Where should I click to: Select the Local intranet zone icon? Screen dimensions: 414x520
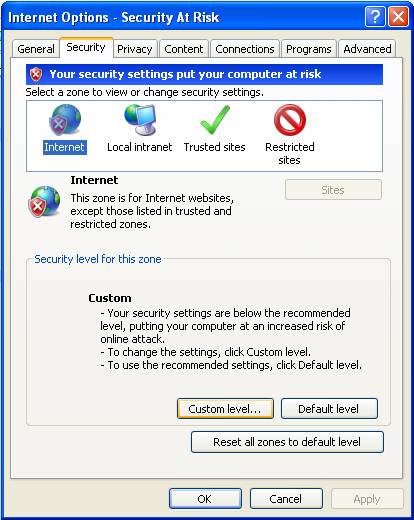pos(140,120)
